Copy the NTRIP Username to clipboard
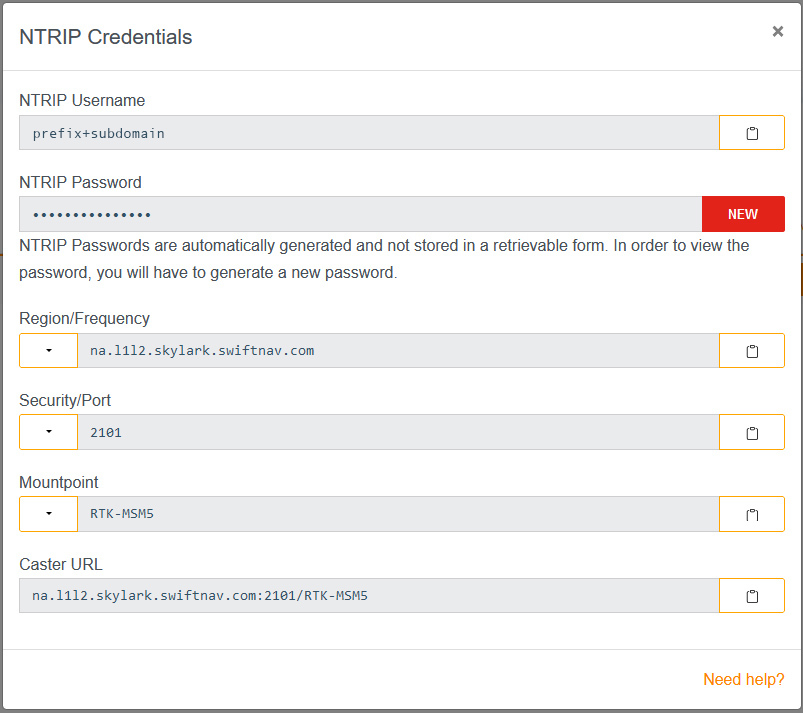This screenshot has width=803, height=713. tap(751, 133)
